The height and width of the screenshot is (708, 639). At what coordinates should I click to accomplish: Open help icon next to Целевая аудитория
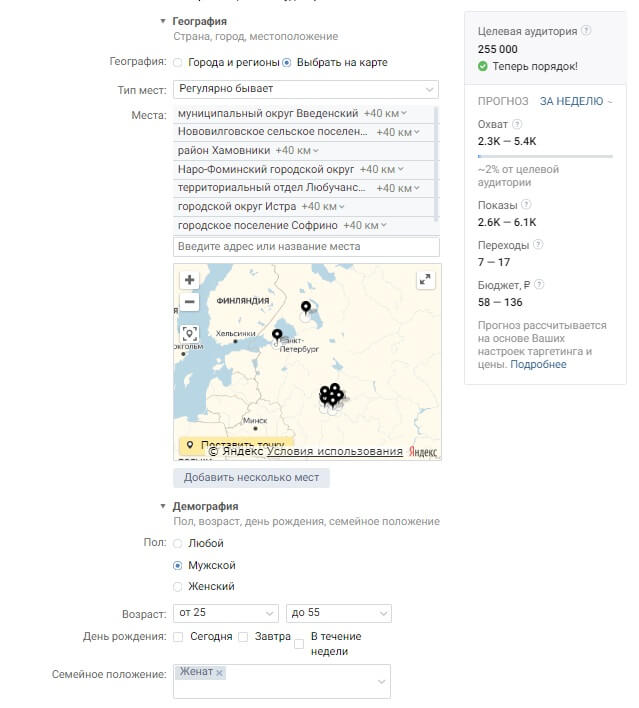coord(586,31)
